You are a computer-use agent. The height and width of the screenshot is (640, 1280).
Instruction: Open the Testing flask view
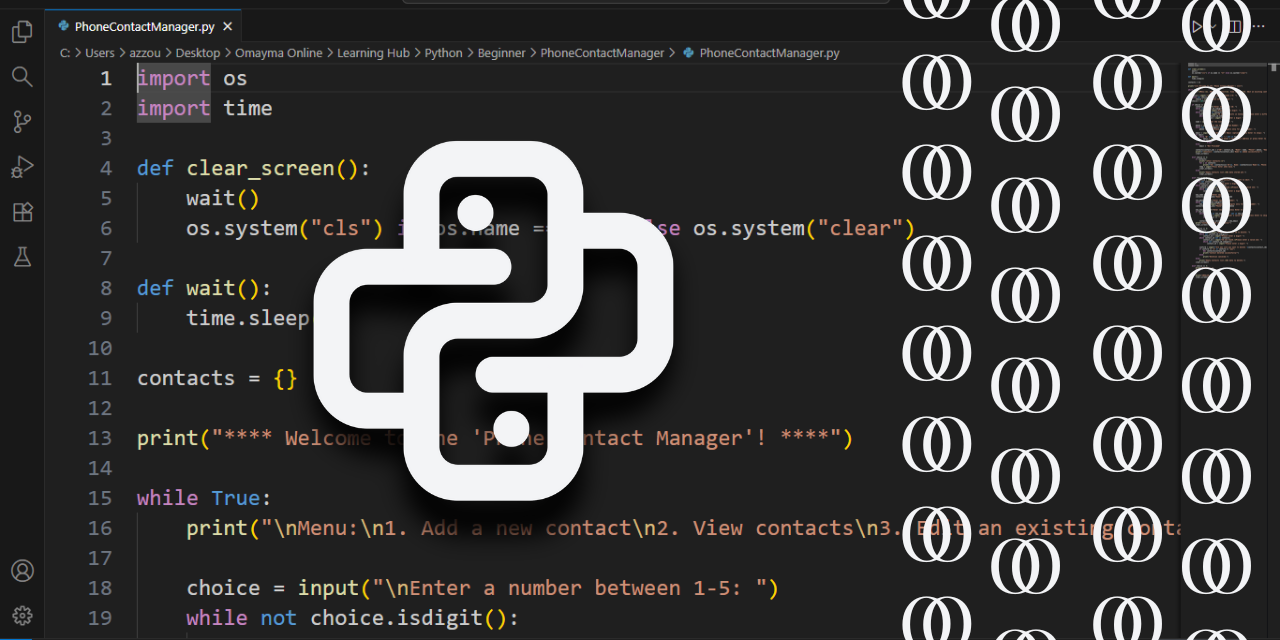22,257
